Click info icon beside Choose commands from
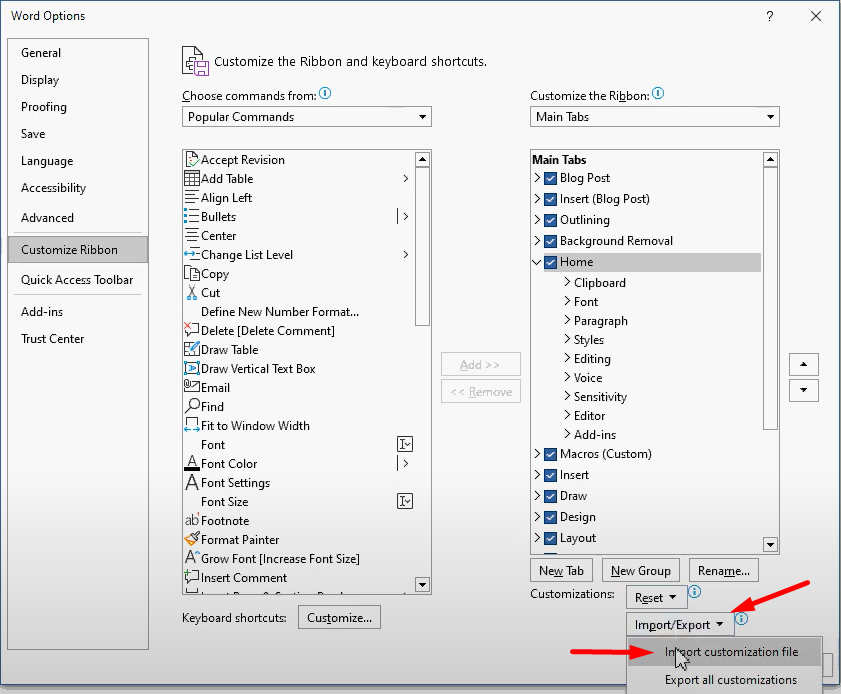Viewport: 841px width, 694px height. tap(325, 93)
